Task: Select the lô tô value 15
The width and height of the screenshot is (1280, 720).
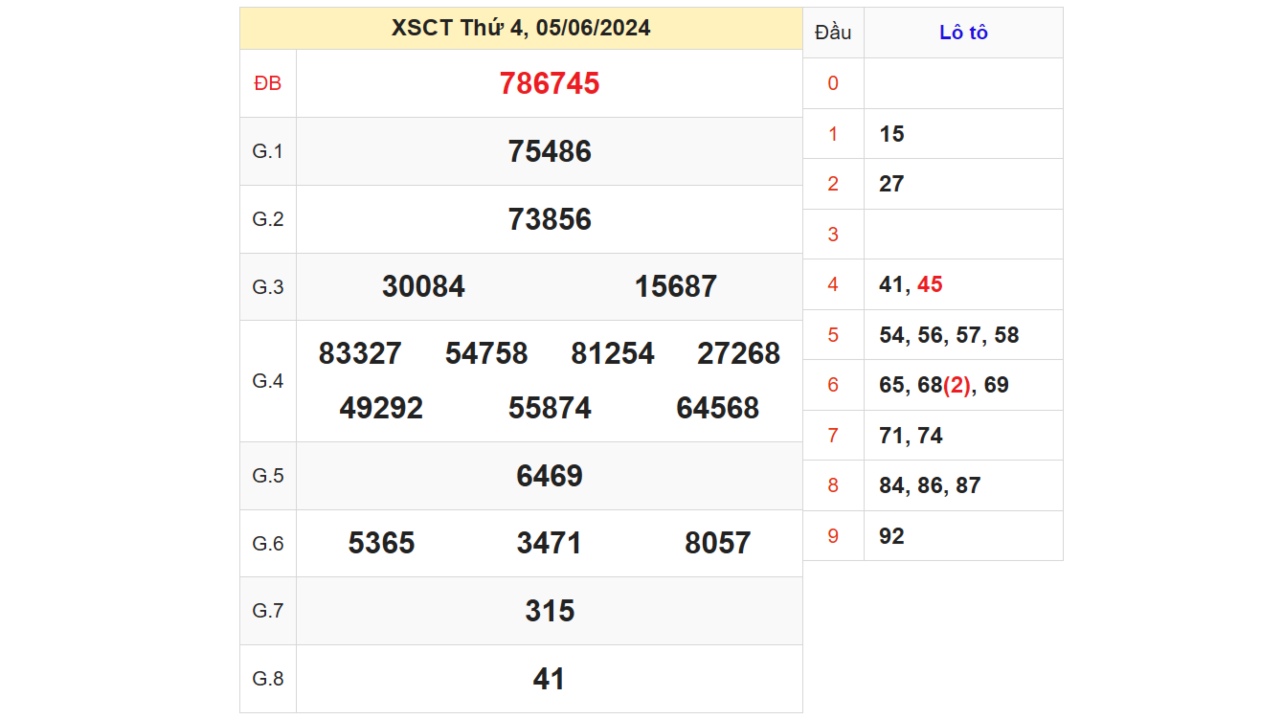Action: click(891, 134)
